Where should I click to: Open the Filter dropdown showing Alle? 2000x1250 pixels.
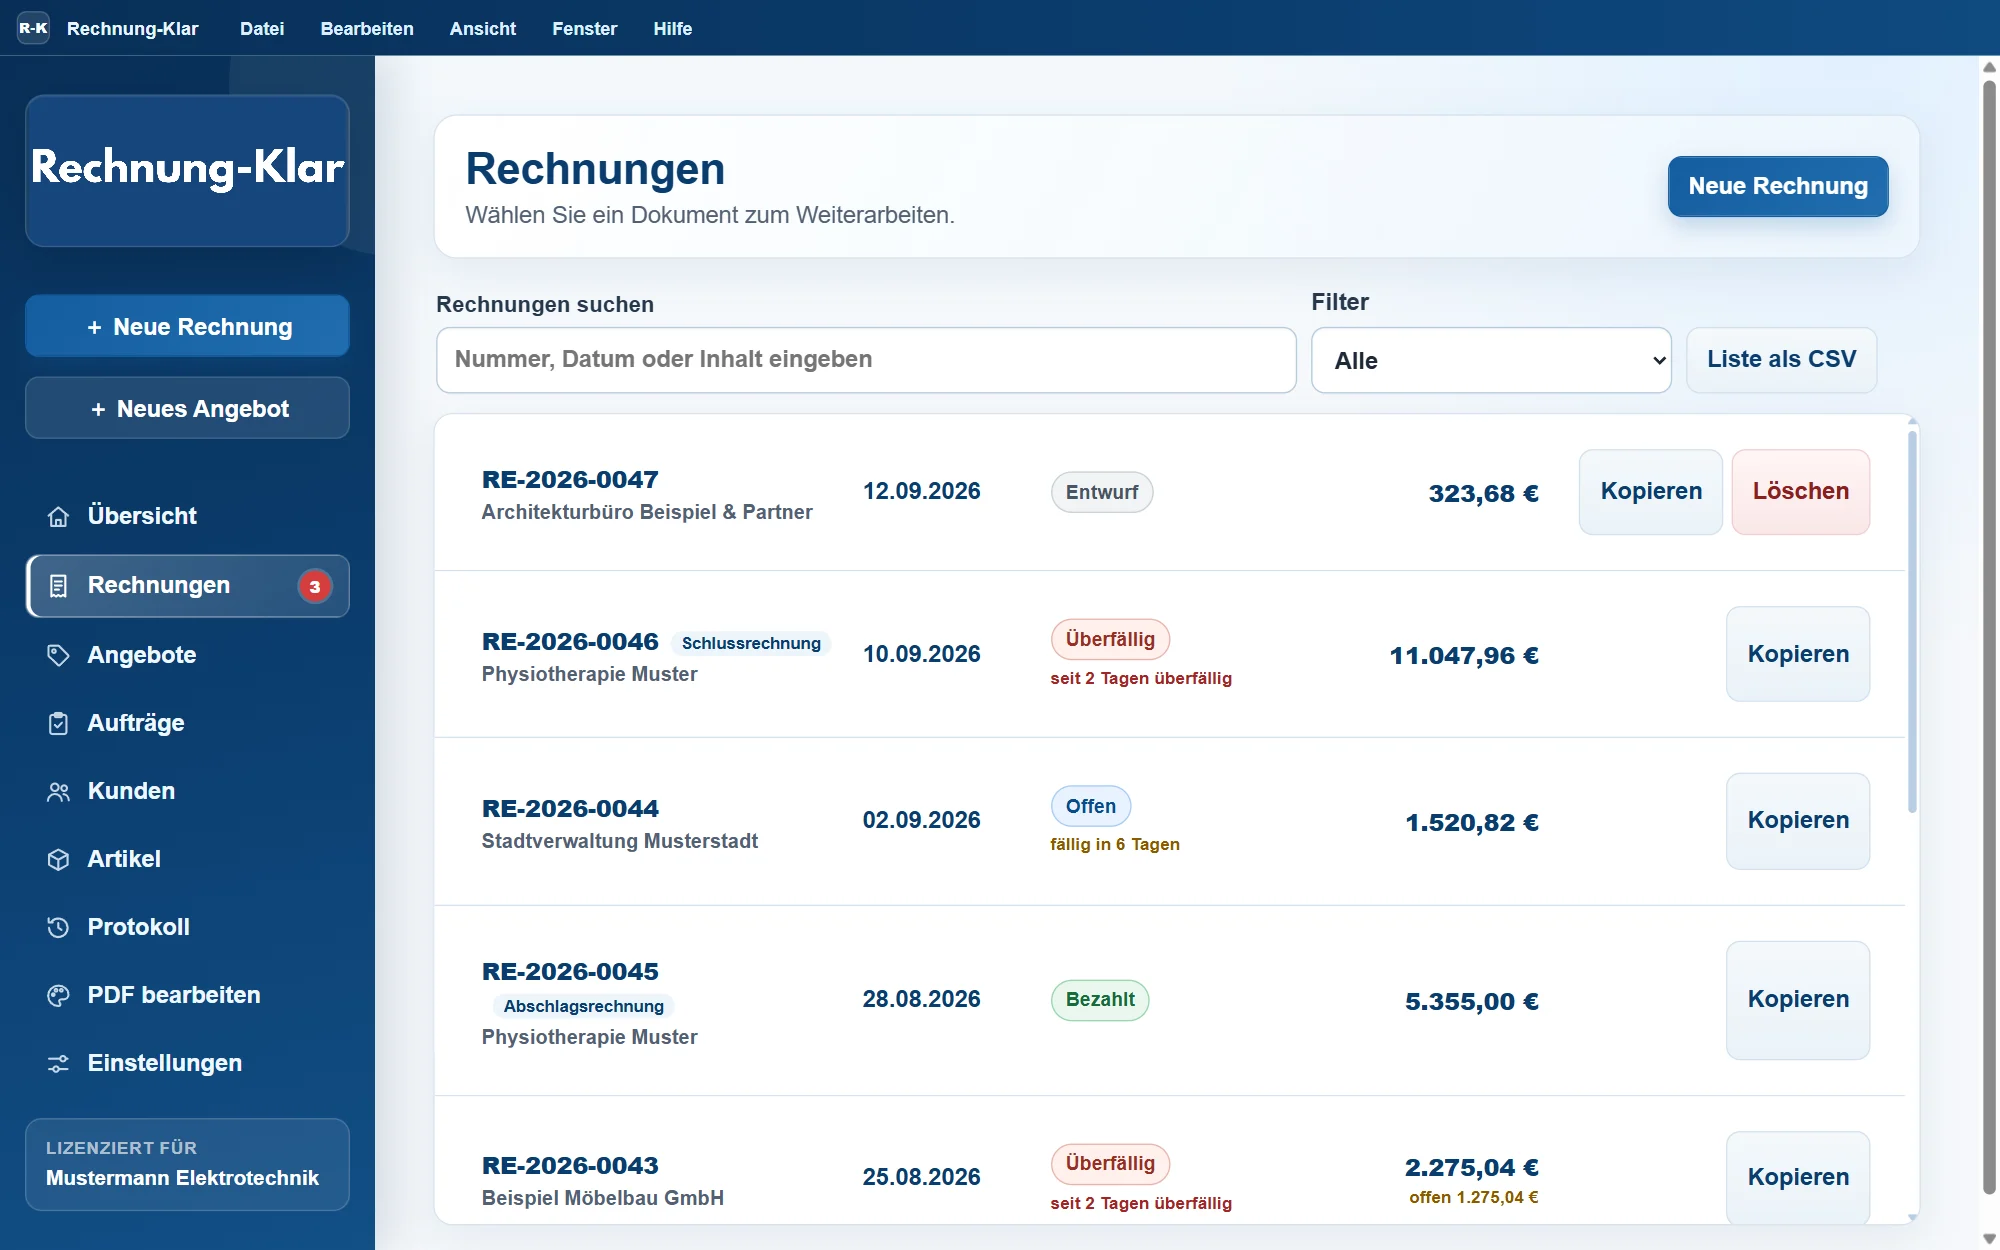tap(1491, 360)
